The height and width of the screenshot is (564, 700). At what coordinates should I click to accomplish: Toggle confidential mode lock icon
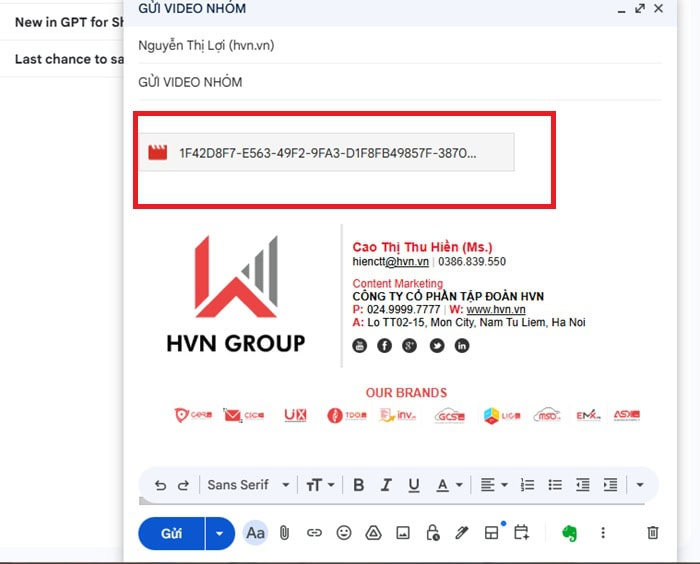coord(432,533)
